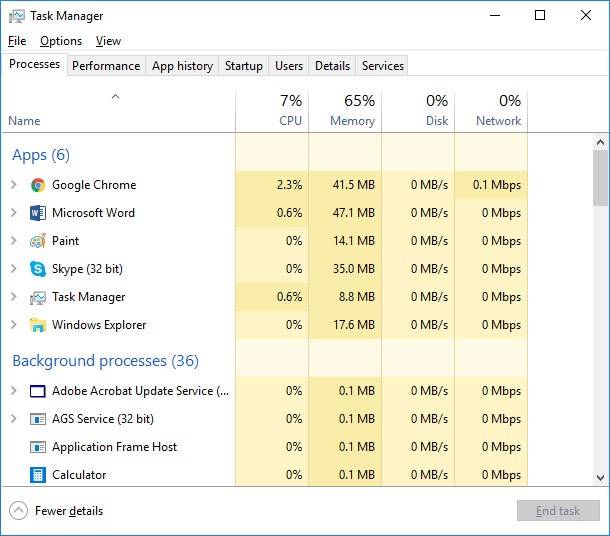The image size is (610, 536).
Task: Click Paint's 14.1 MB memory value
Action: [354, 241]
